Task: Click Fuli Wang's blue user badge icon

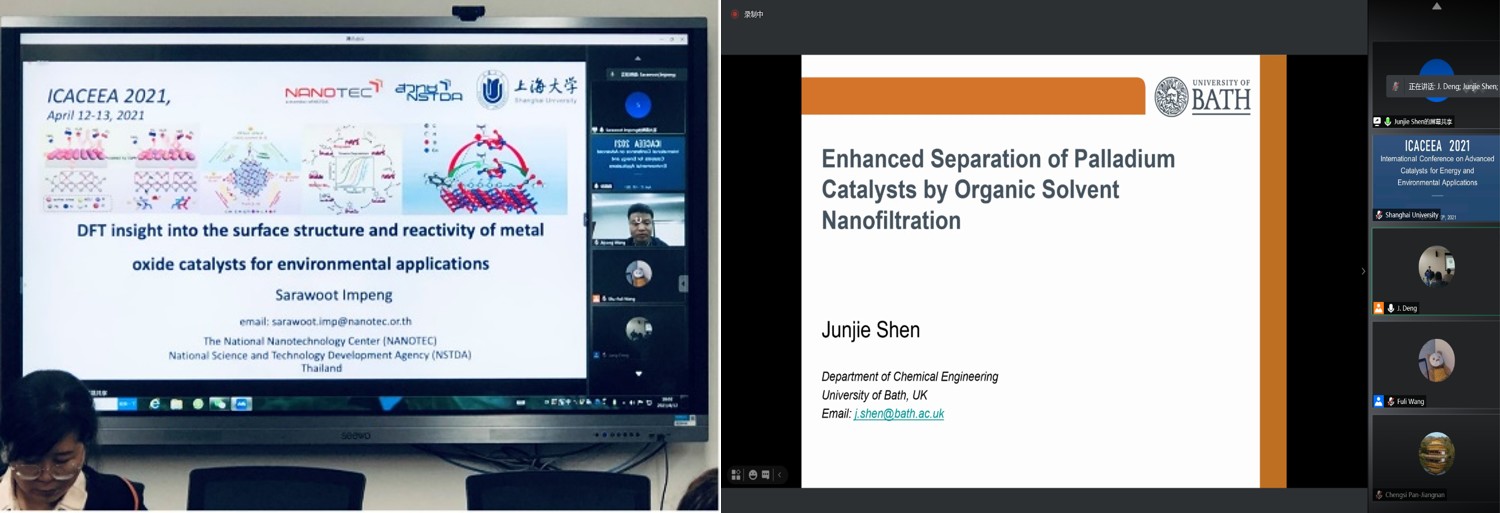Action: pyautogui.click(x=1379, y=401)
